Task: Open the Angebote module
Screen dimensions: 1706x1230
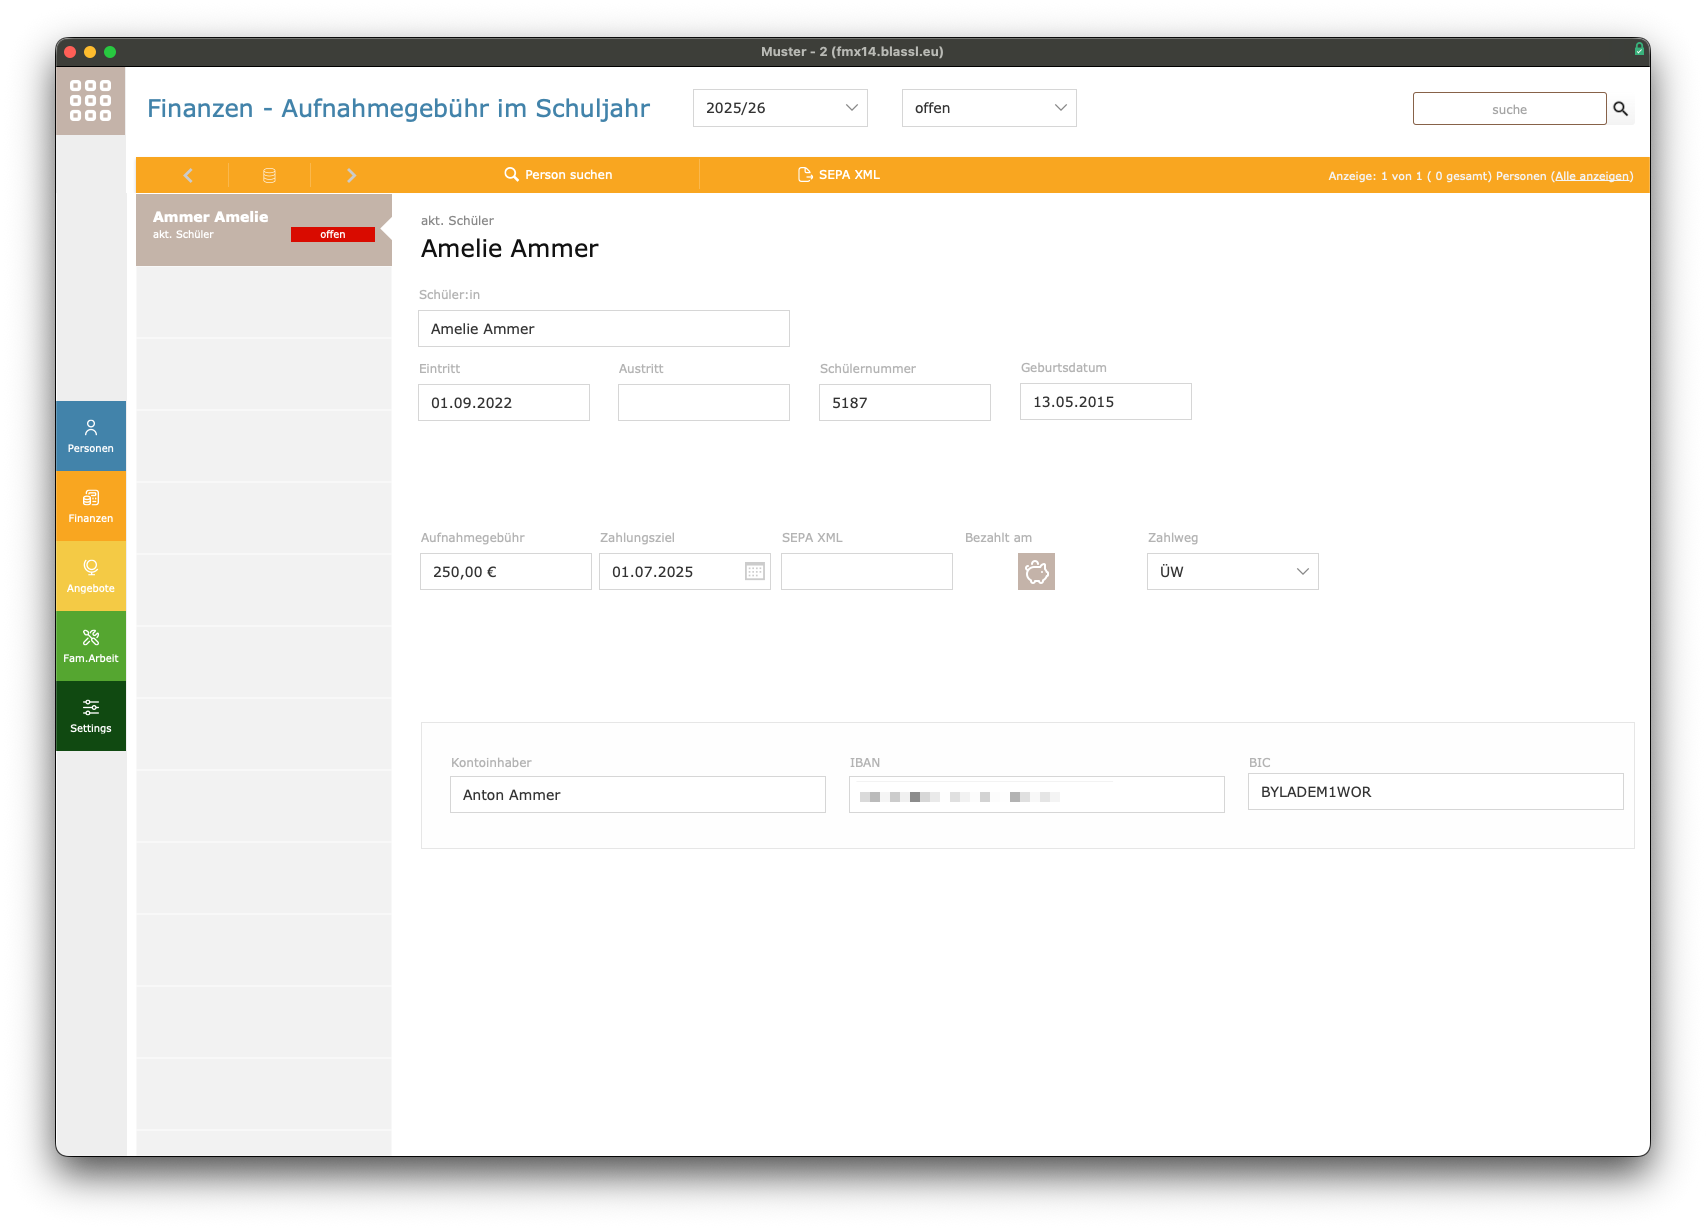Action: point(91,576)
